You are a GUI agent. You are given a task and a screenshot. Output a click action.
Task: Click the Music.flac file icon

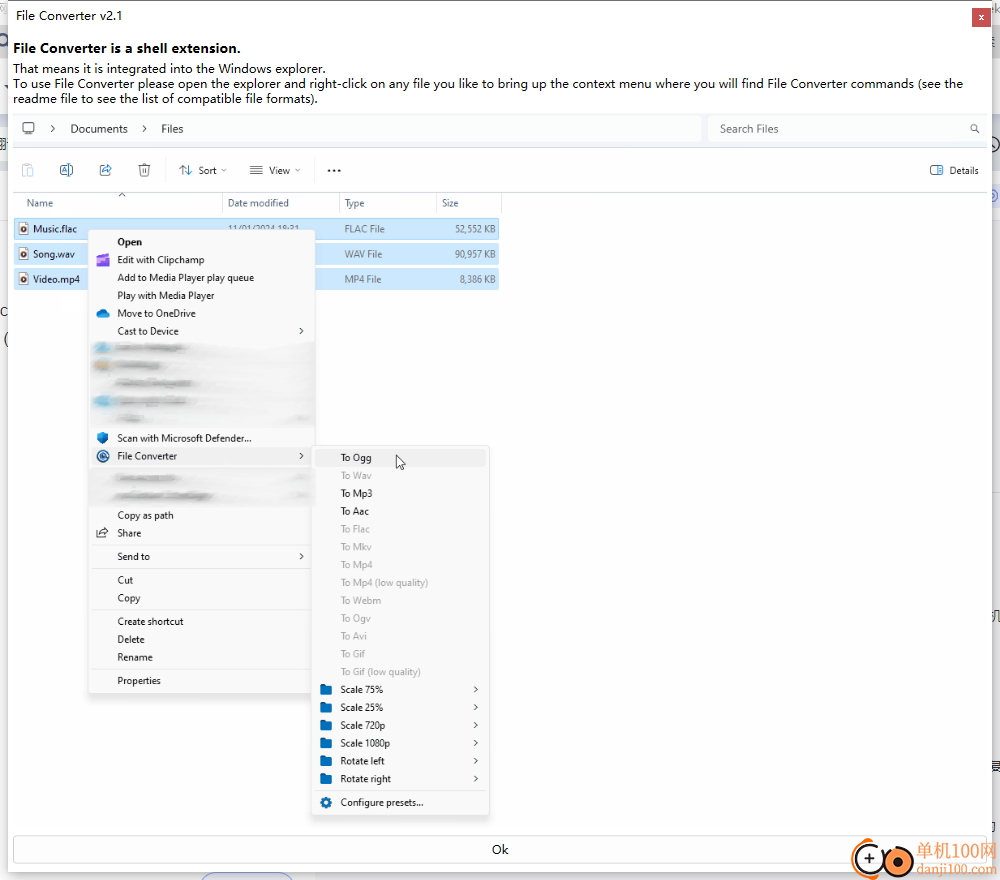24,228
